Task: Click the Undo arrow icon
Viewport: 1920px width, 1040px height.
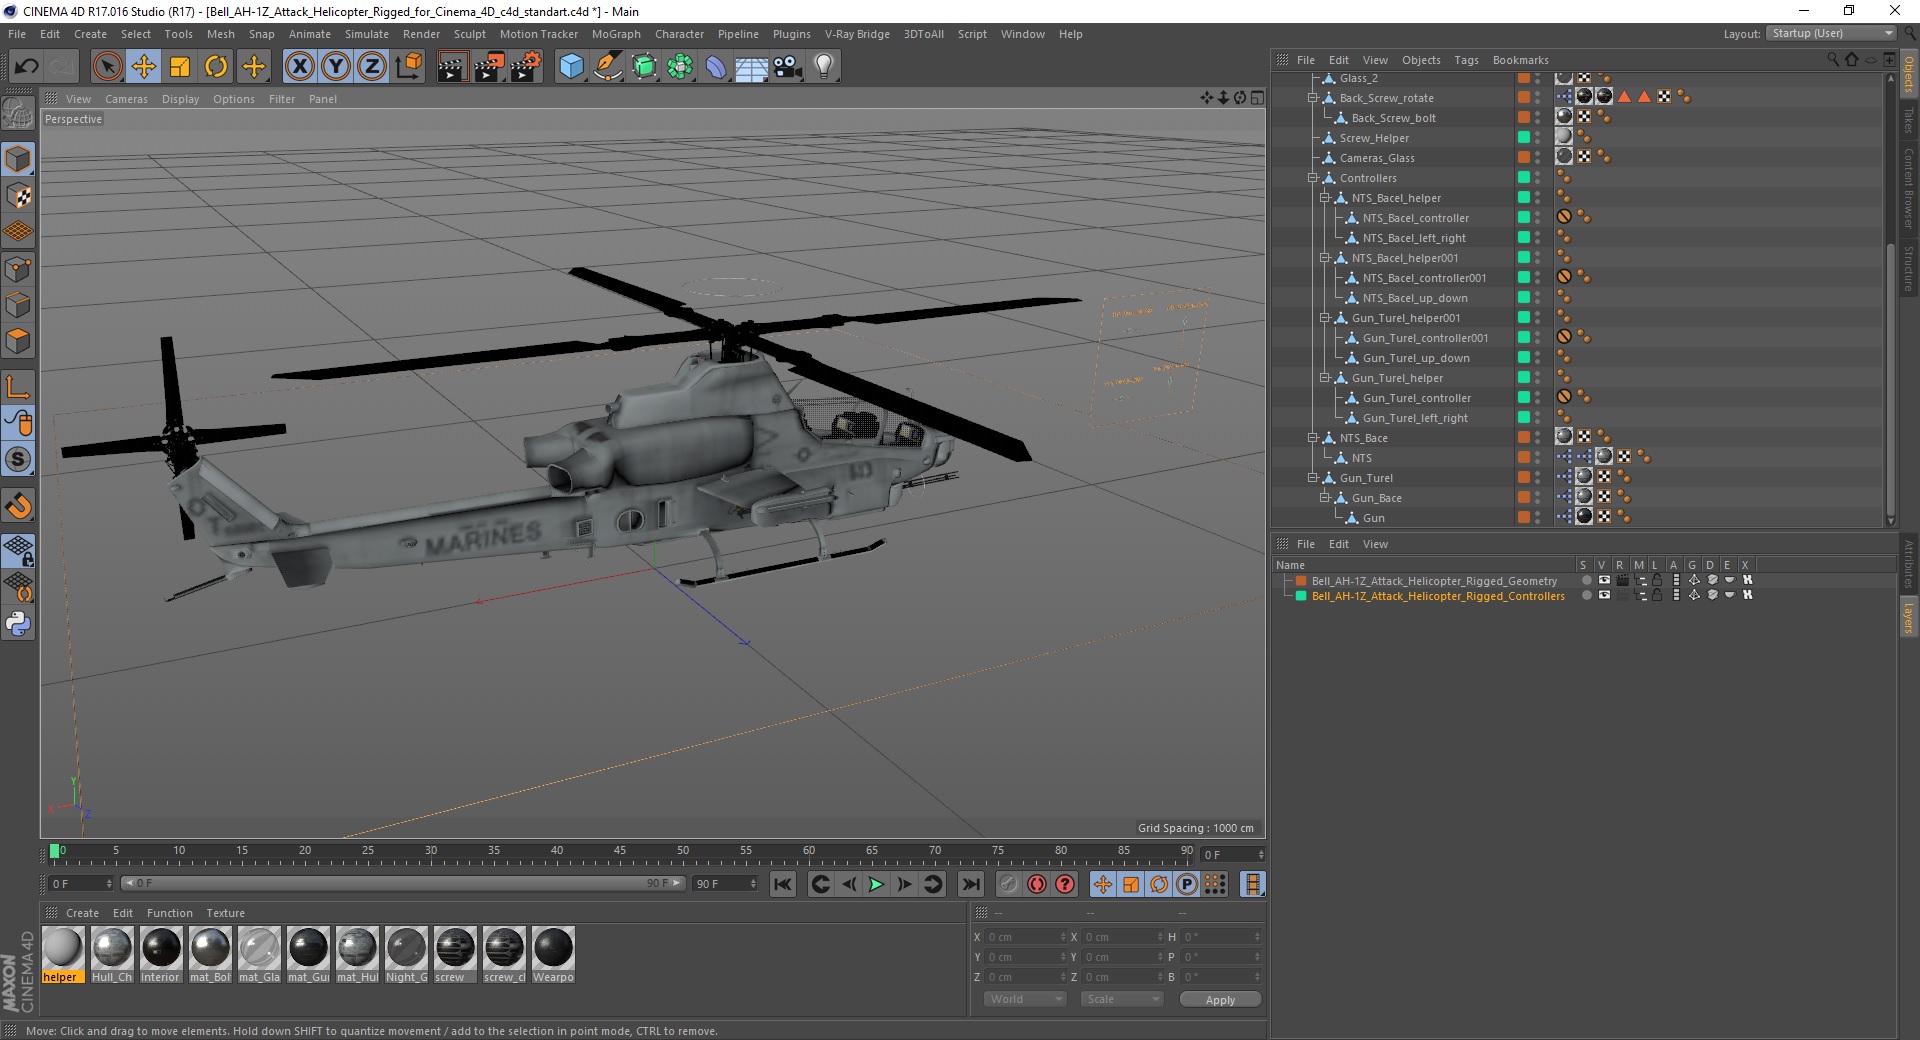Action: point(27,67)
